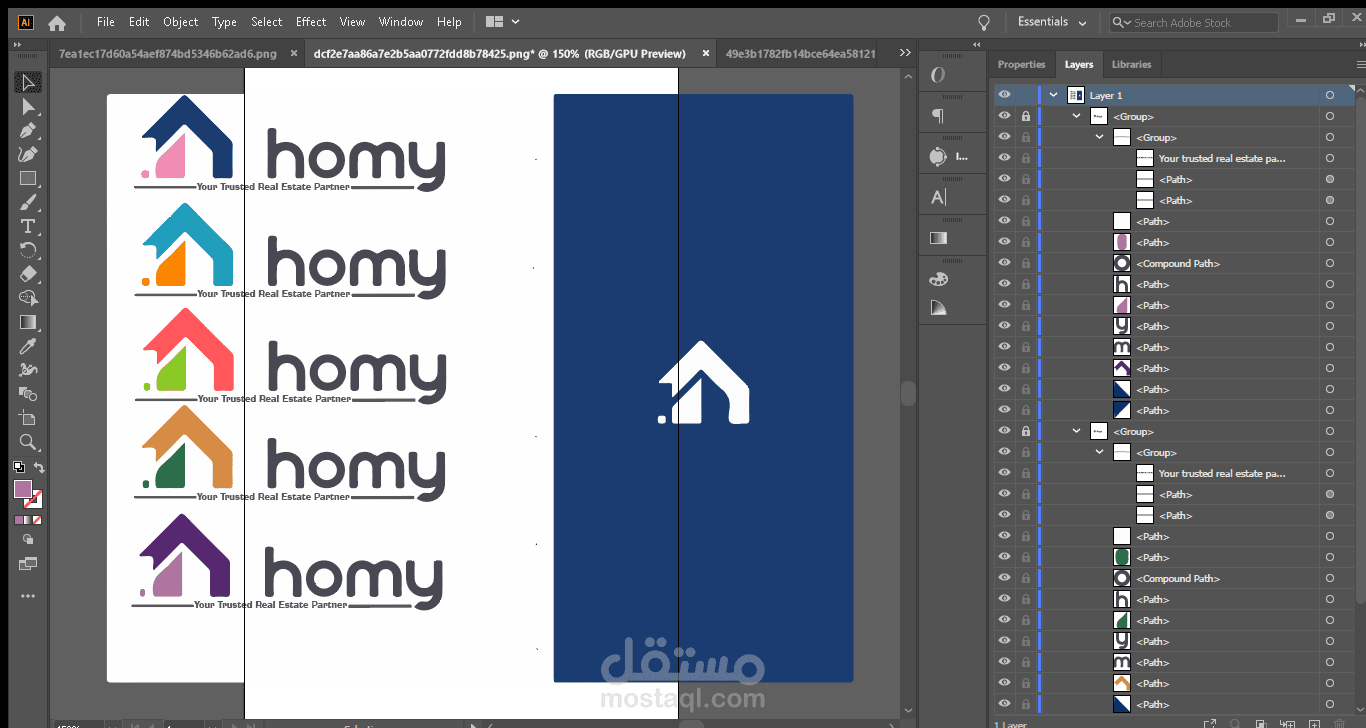
Task: Switch to the Properties tab
Action: (1021, 64)
